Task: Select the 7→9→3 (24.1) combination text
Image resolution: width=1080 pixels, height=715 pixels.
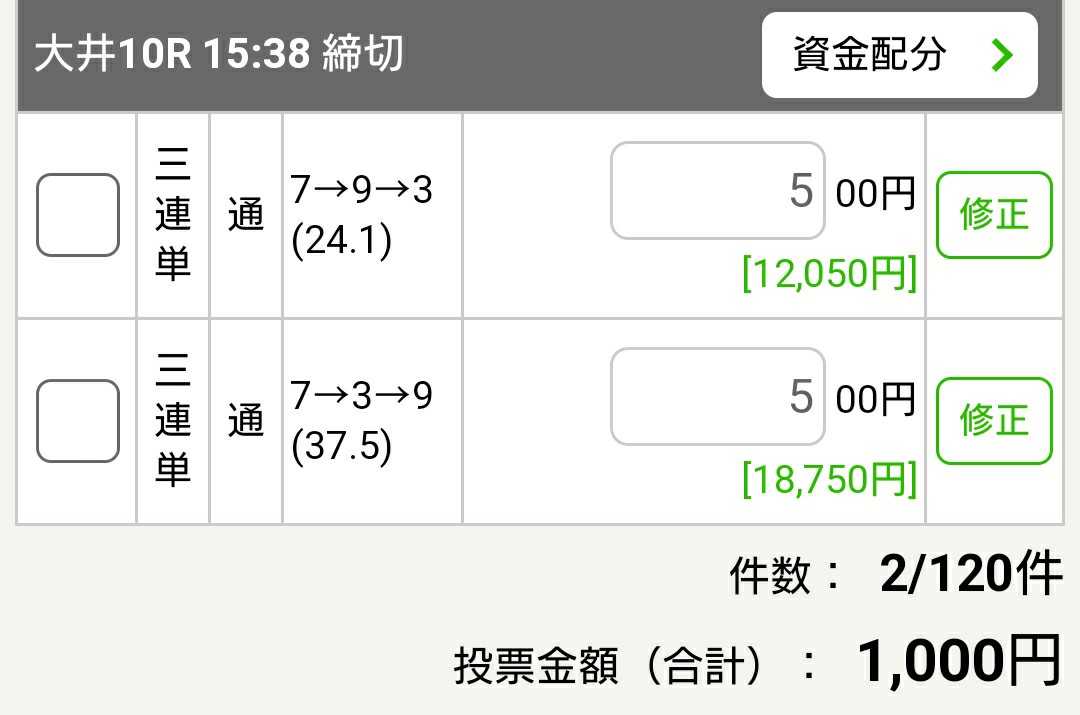Action: (361, 215)
